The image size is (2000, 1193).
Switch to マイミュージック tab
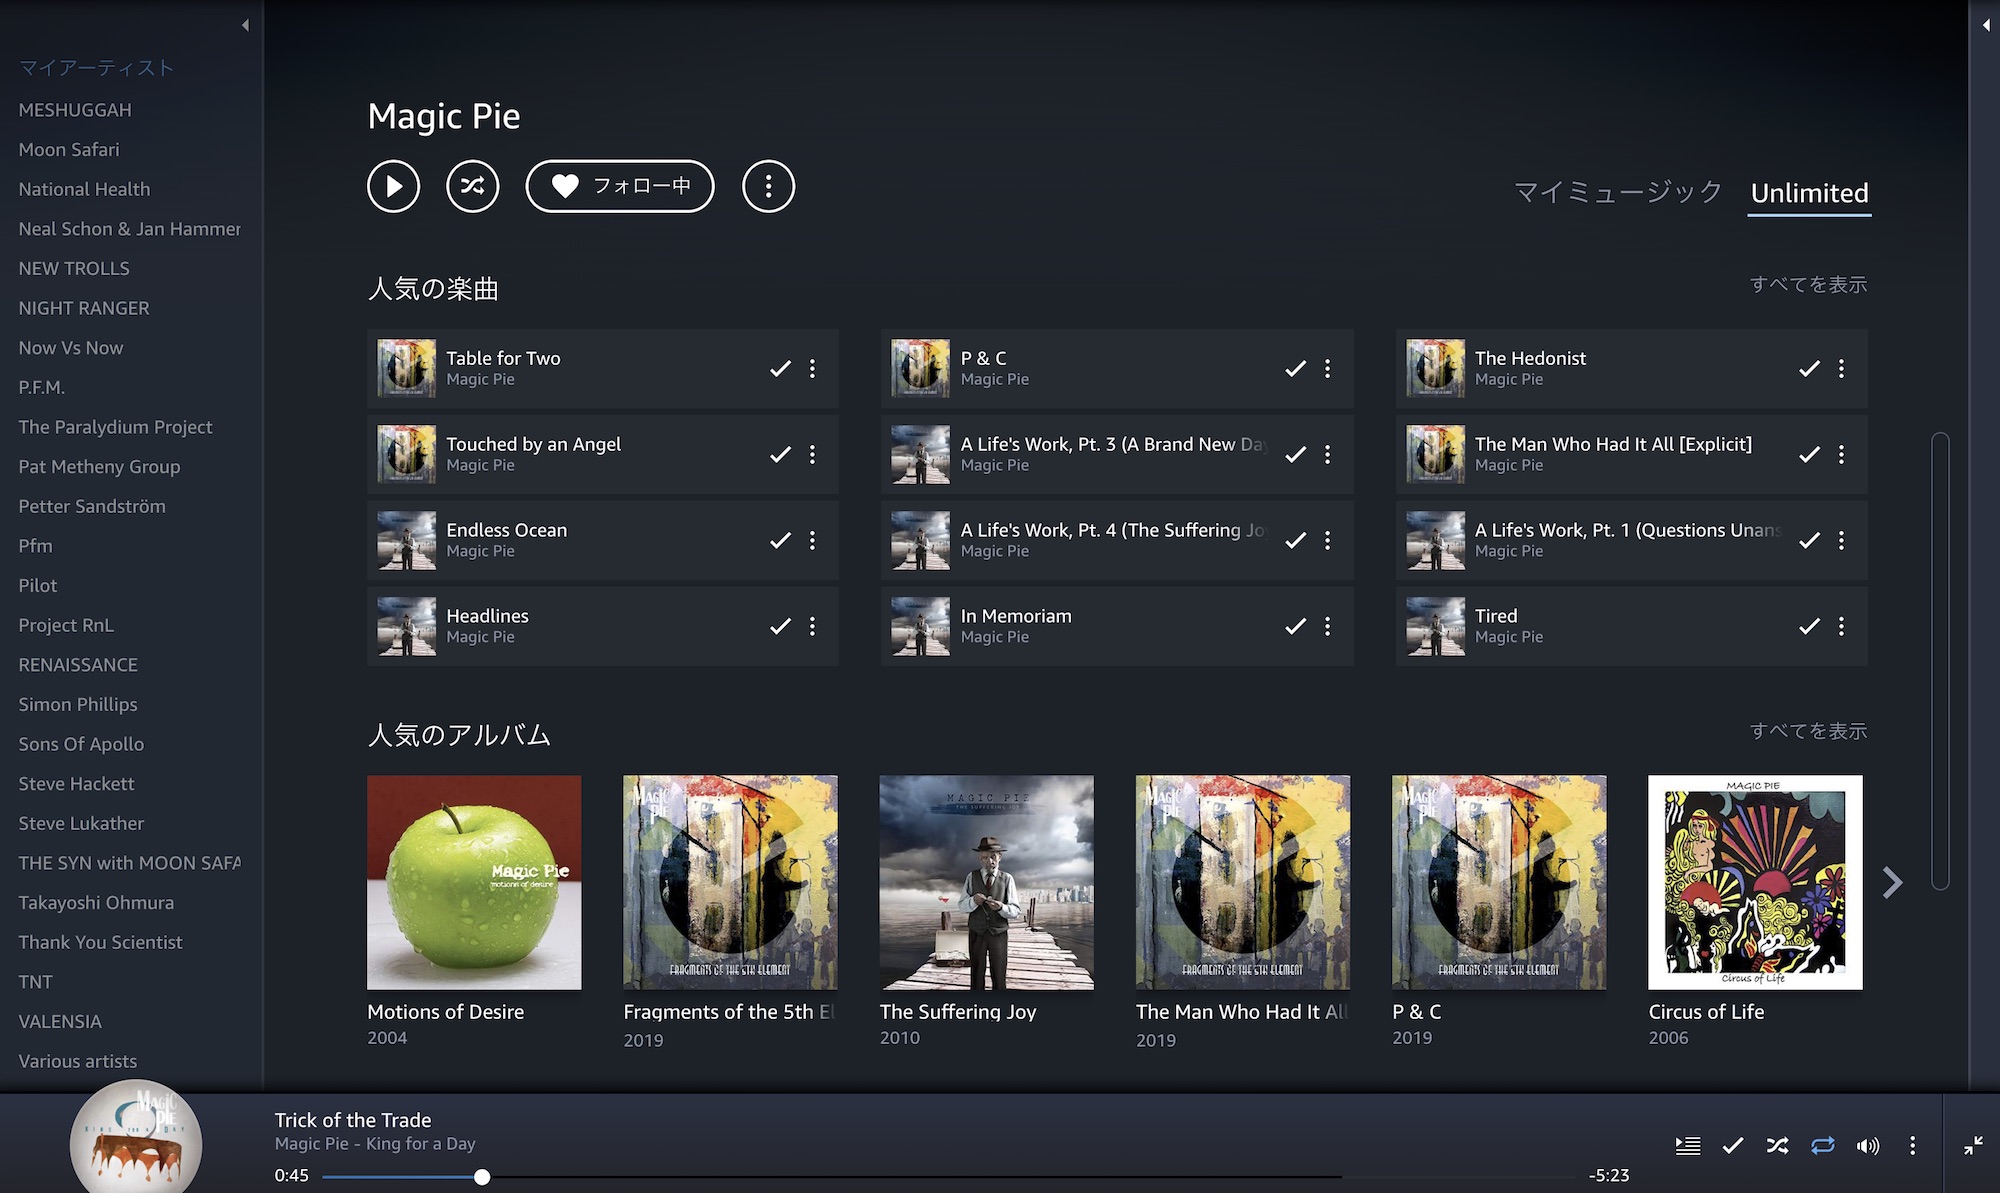(1617, 192)
